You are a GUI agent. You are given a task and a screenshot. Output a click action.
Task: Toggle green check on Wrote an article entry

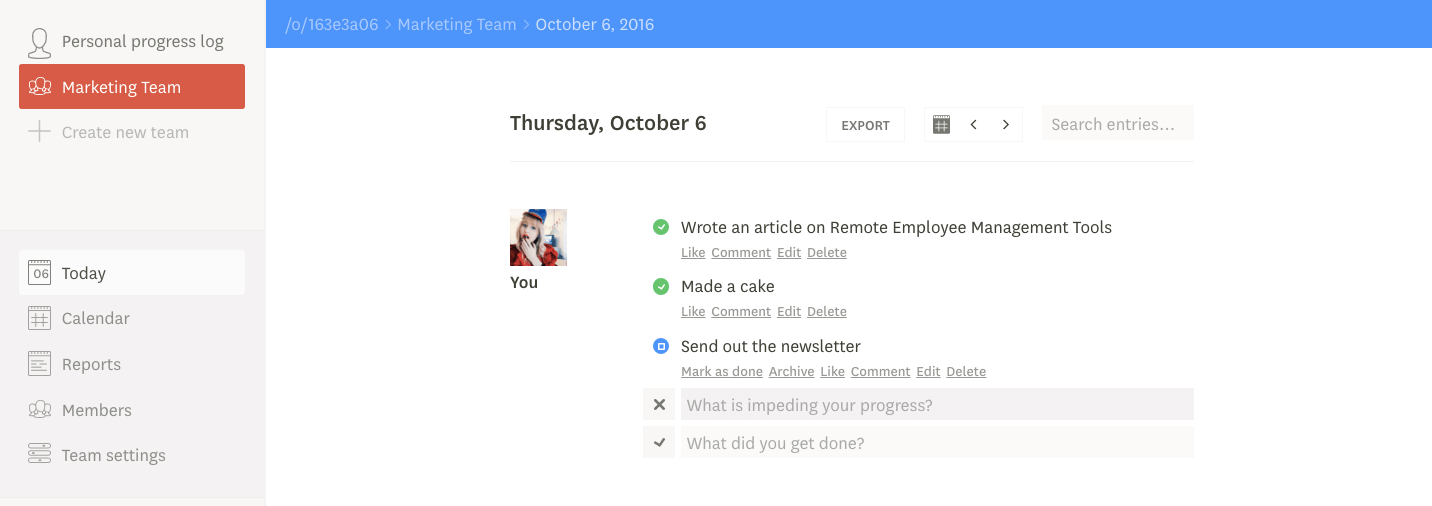tap(661, 227)
